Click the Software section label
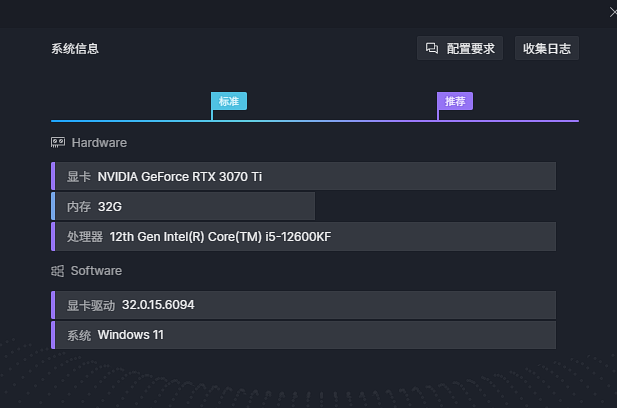617x408 pixels. (96, 271)
